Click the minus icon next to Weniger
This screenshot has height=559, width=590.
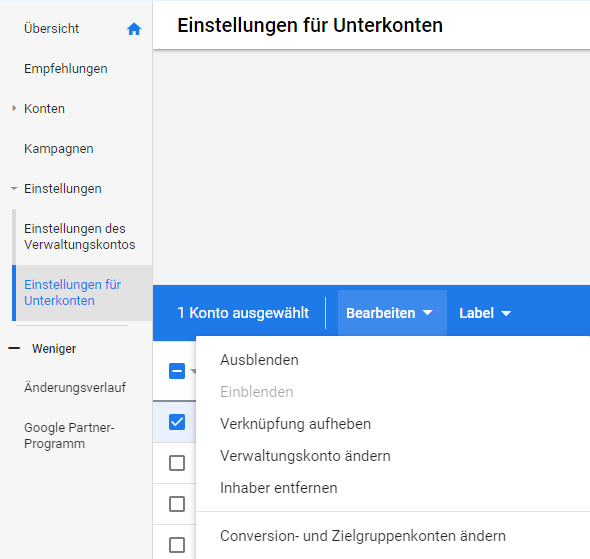tap(14, 349)
